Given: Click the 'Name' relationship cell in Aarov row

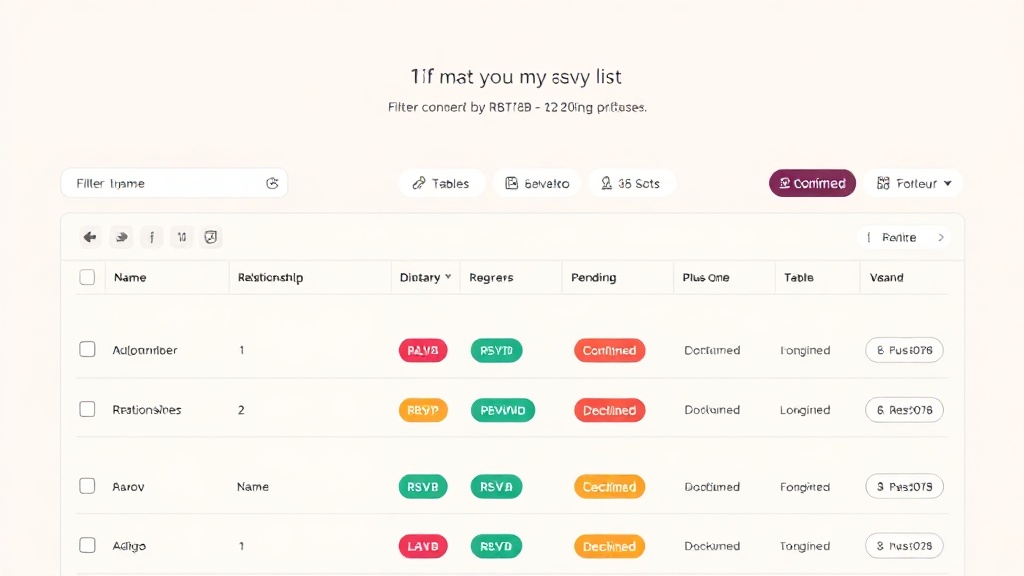Looking at the screenshot, I should [x=253, y=487].
